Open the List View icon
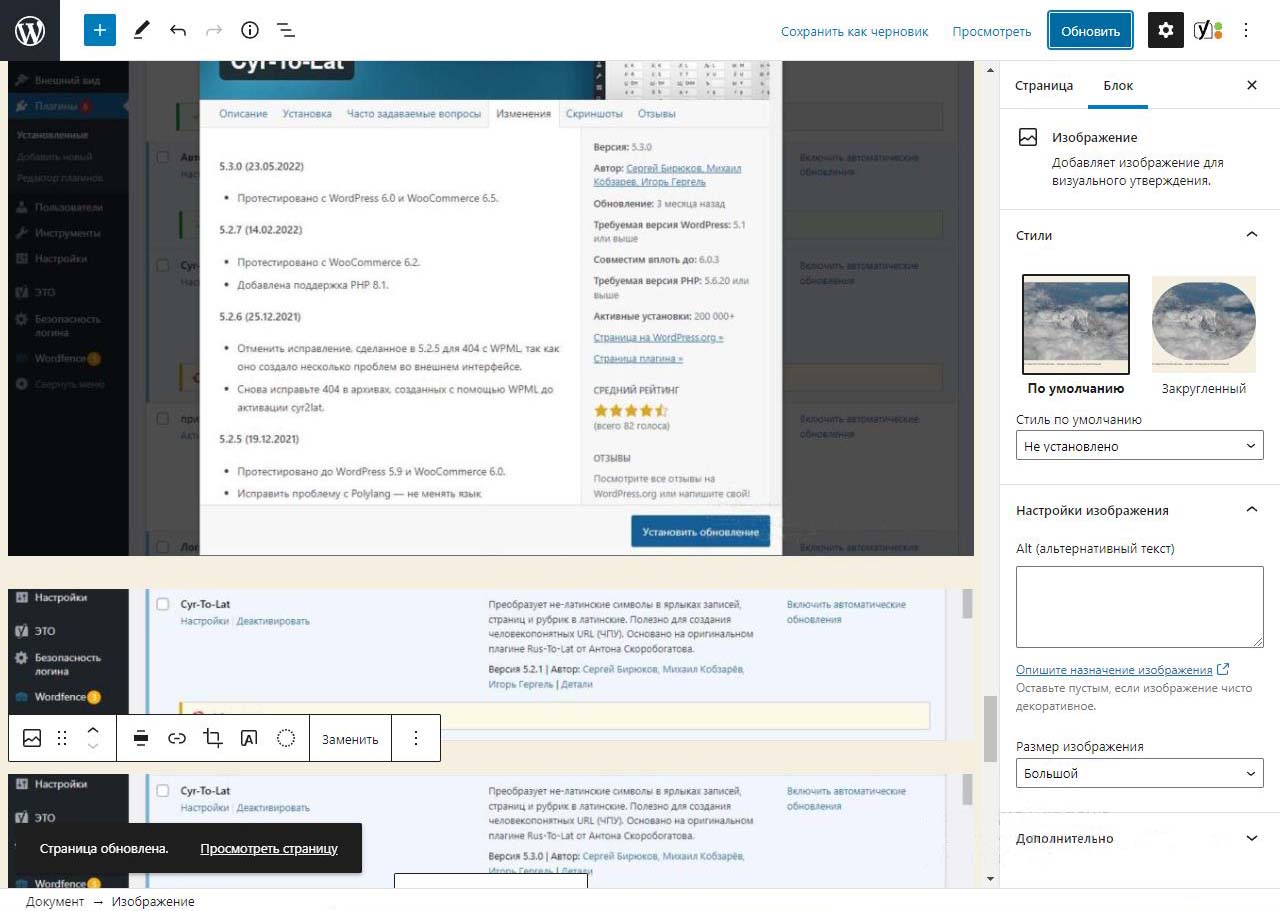This screenshot has height=911, width=1280. click(285, 30)
